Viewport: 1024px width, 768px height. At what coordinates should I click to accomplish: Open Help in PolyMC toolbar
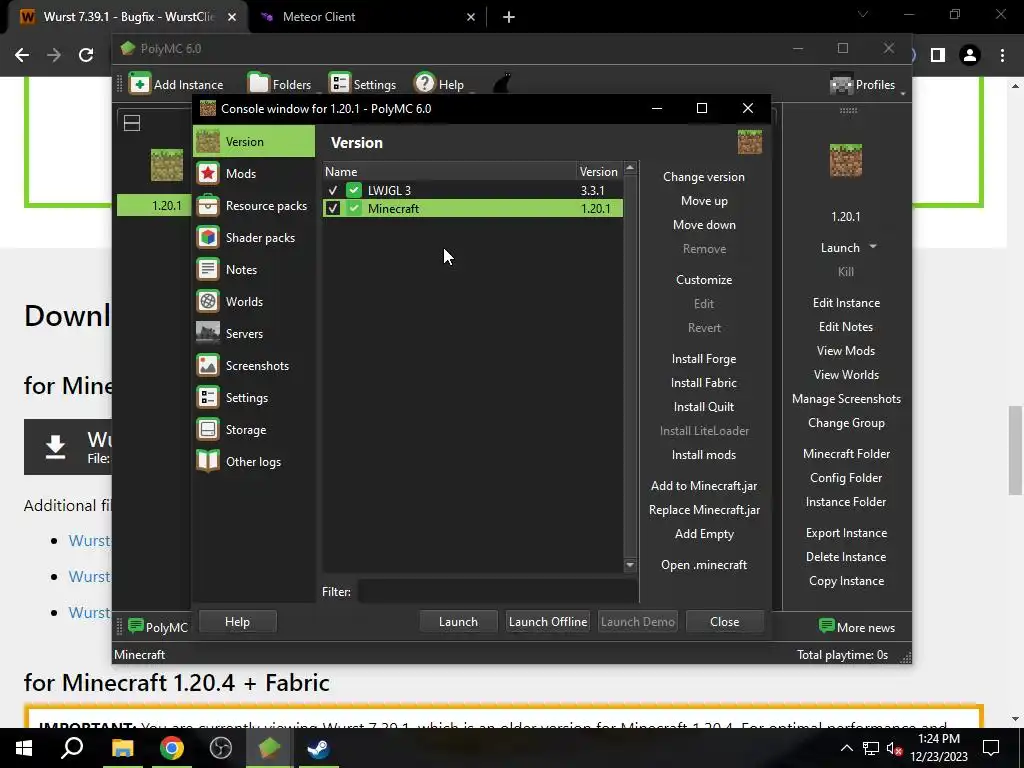(440, 84)
